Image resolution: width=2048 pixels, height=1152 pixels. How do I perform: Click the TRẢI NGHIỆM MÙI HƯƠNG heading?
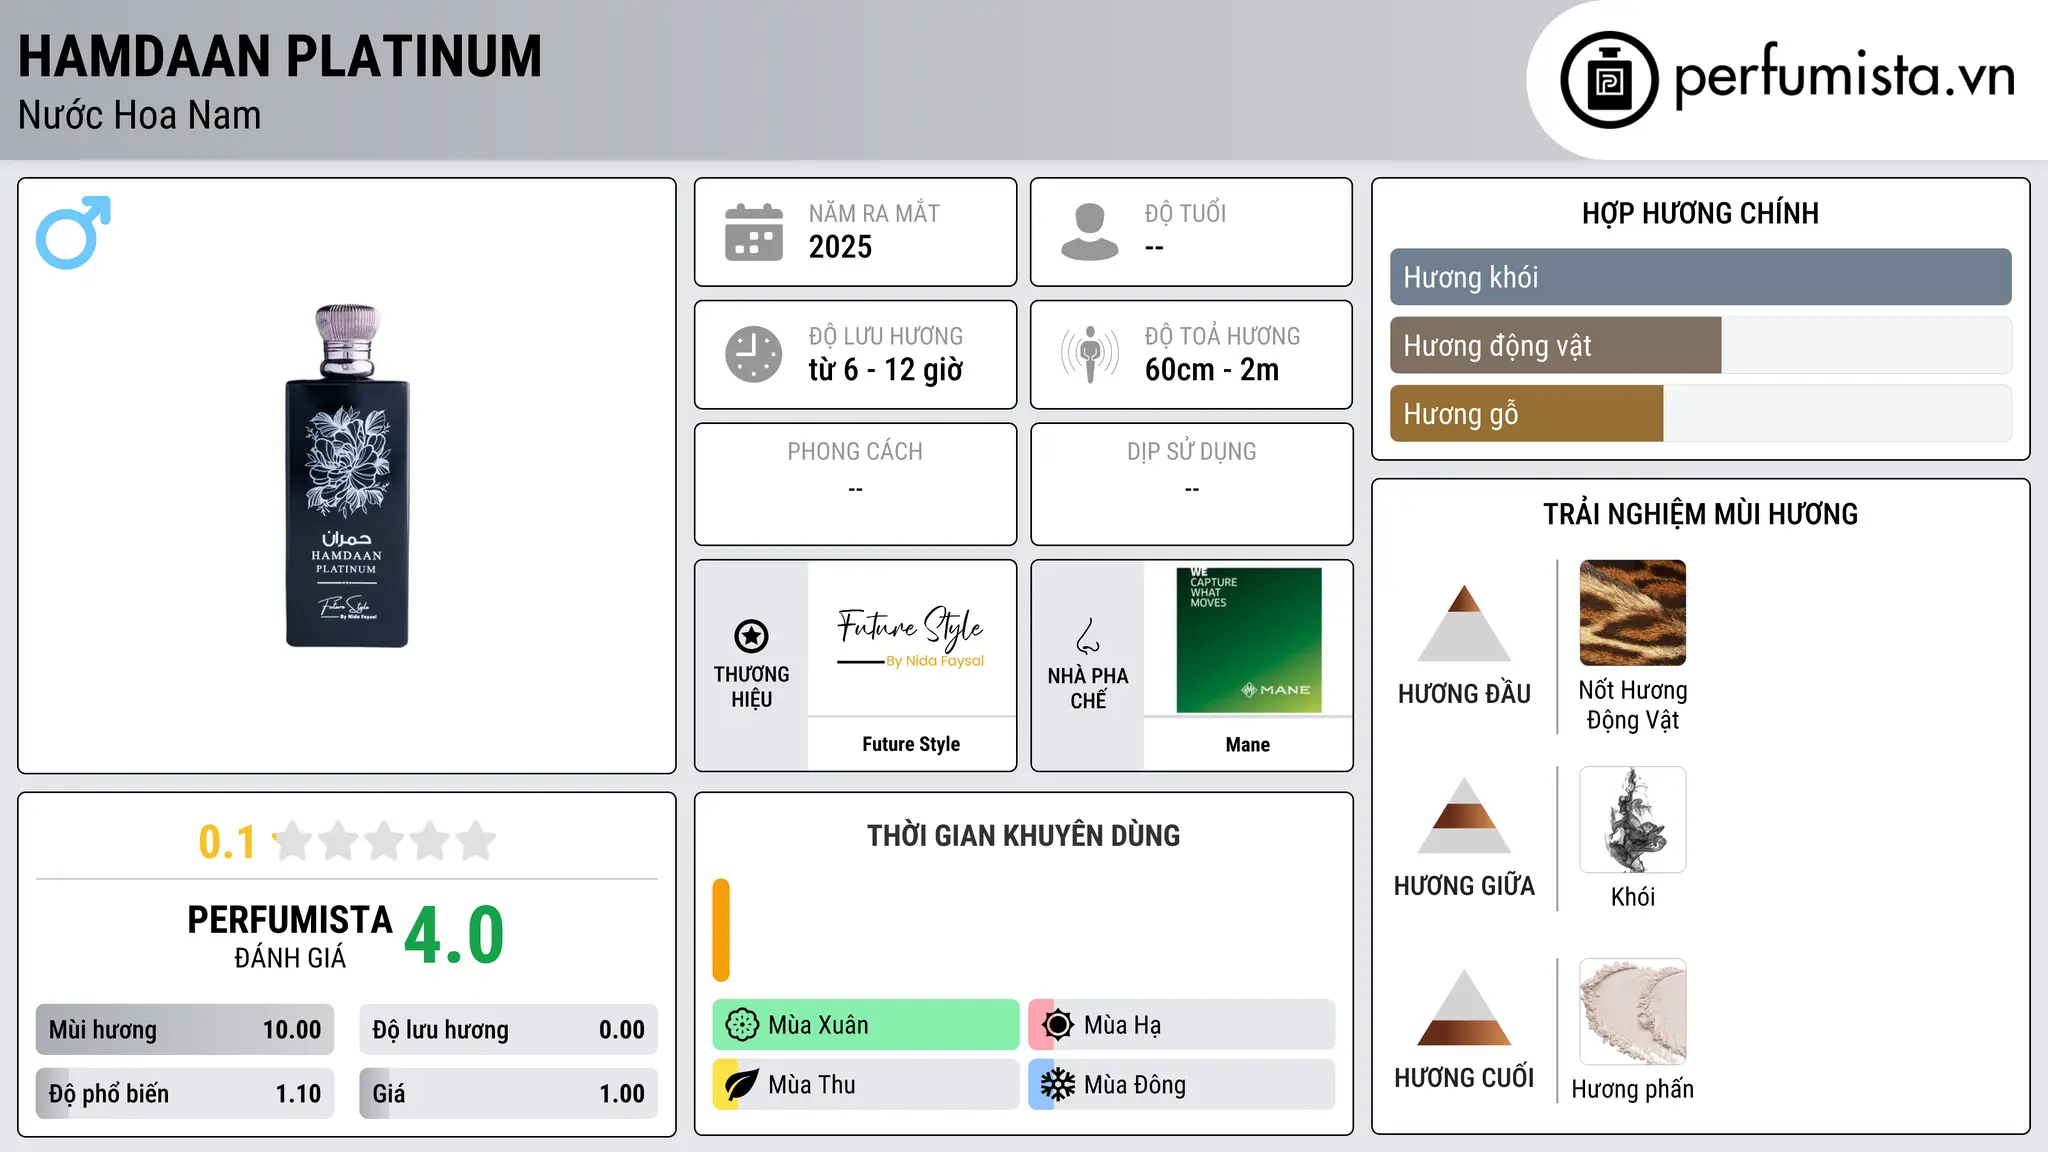point(1701,515)
